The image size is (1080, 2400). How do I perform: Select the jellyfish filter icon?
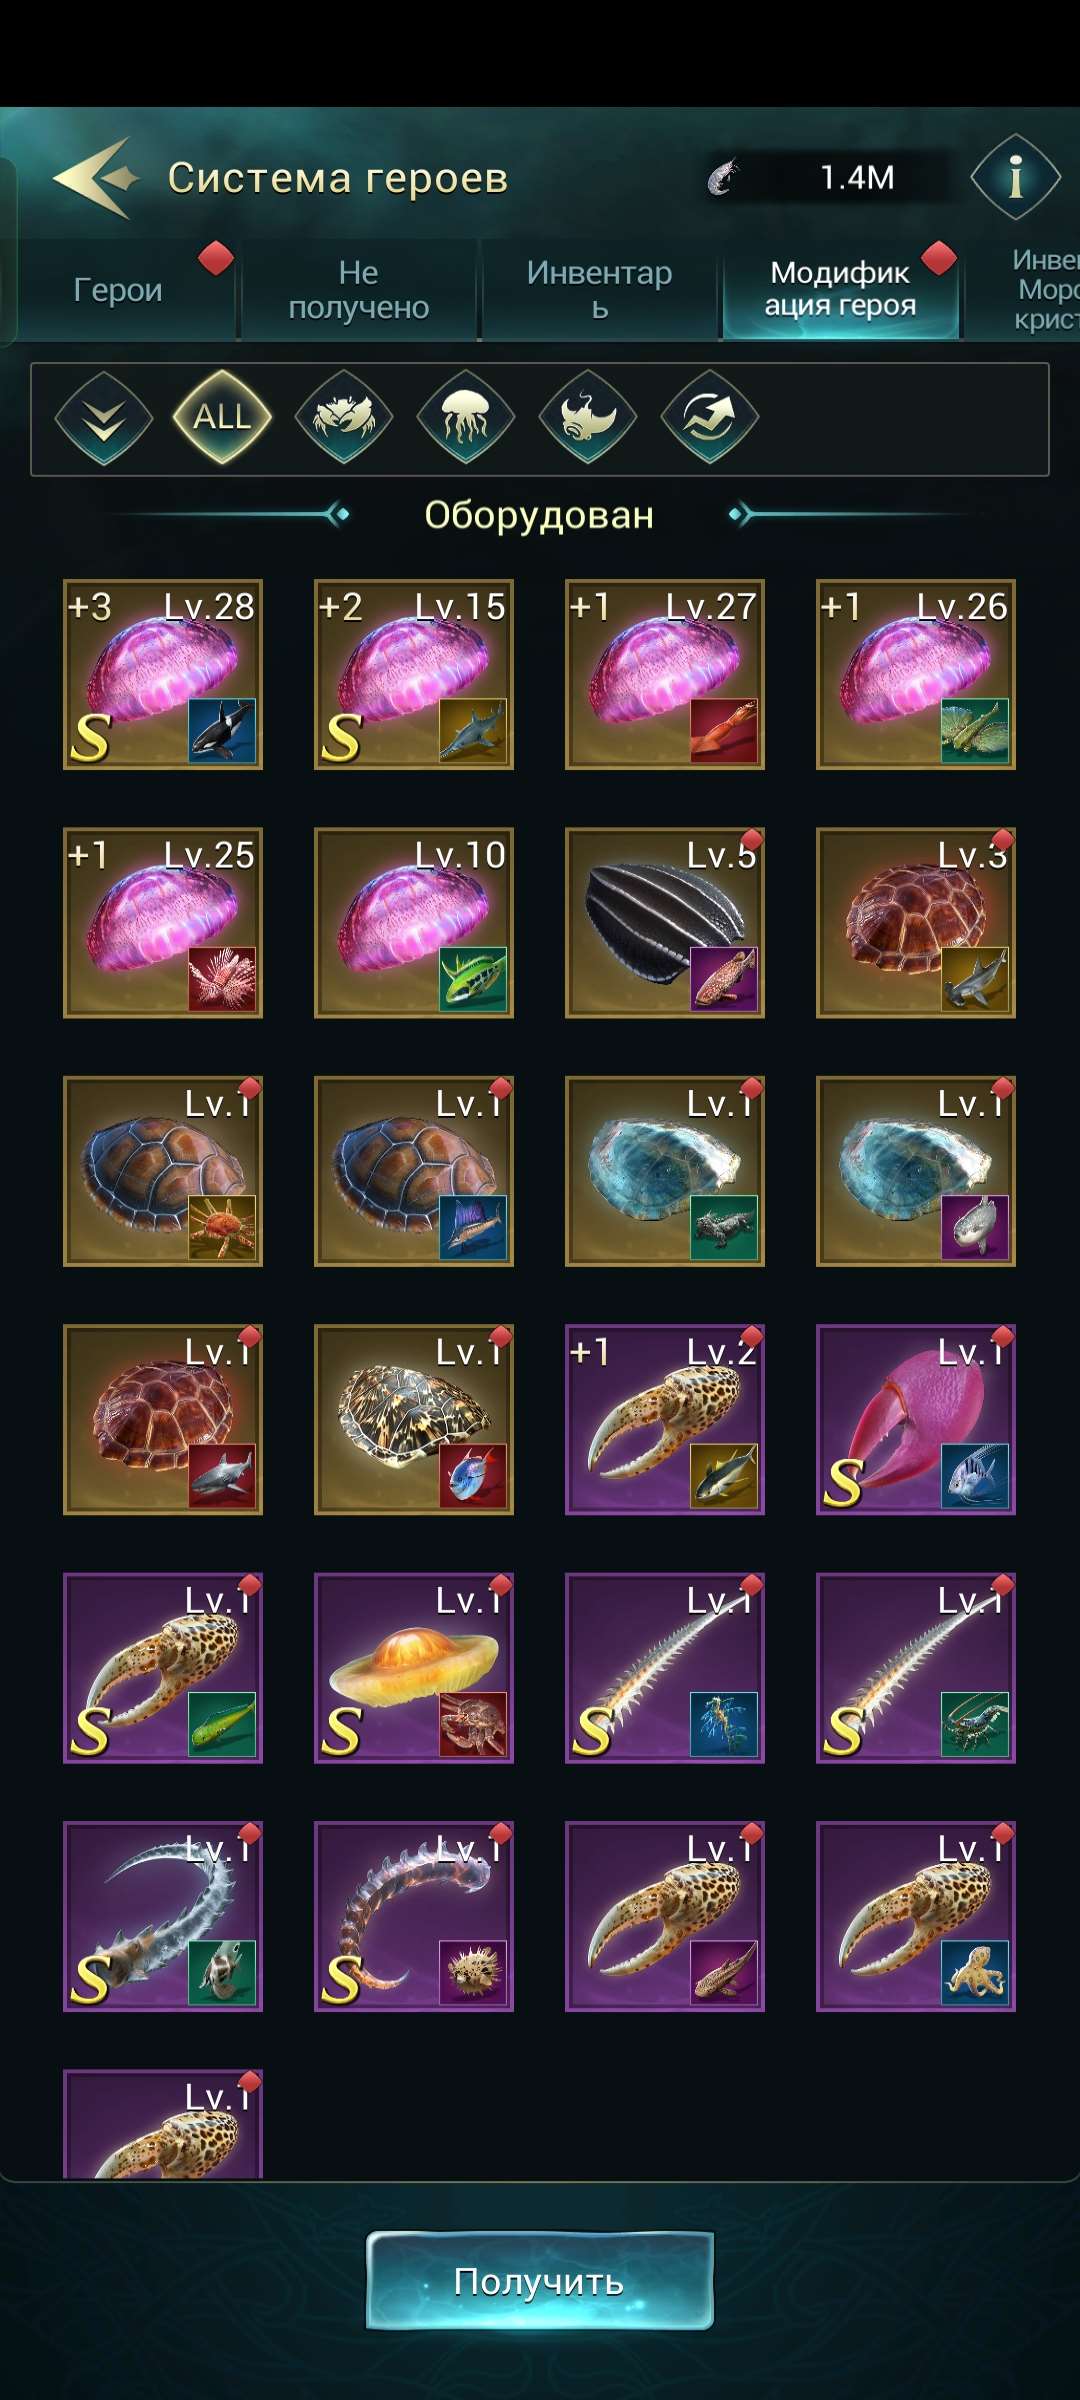pos(466,417)
